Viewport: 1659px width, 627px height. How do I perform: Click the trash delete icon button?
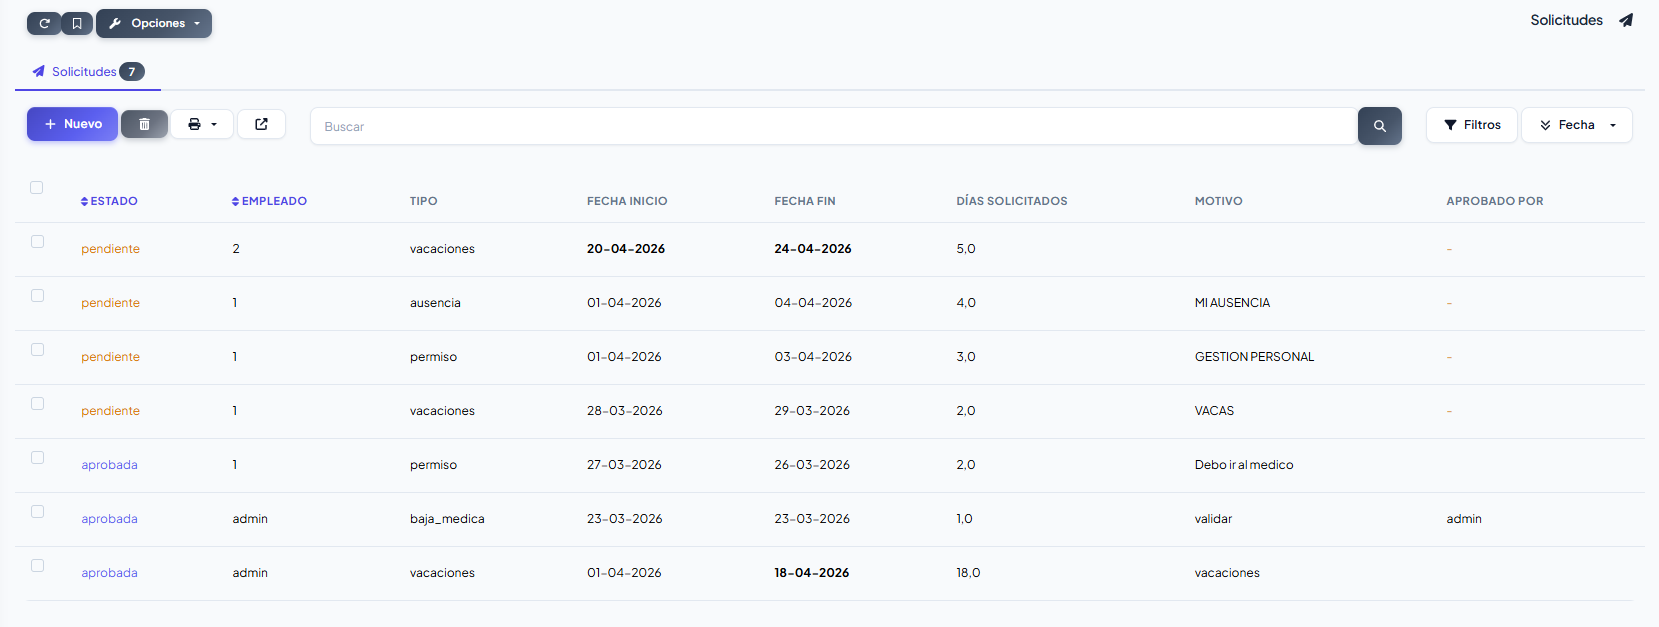144,124
